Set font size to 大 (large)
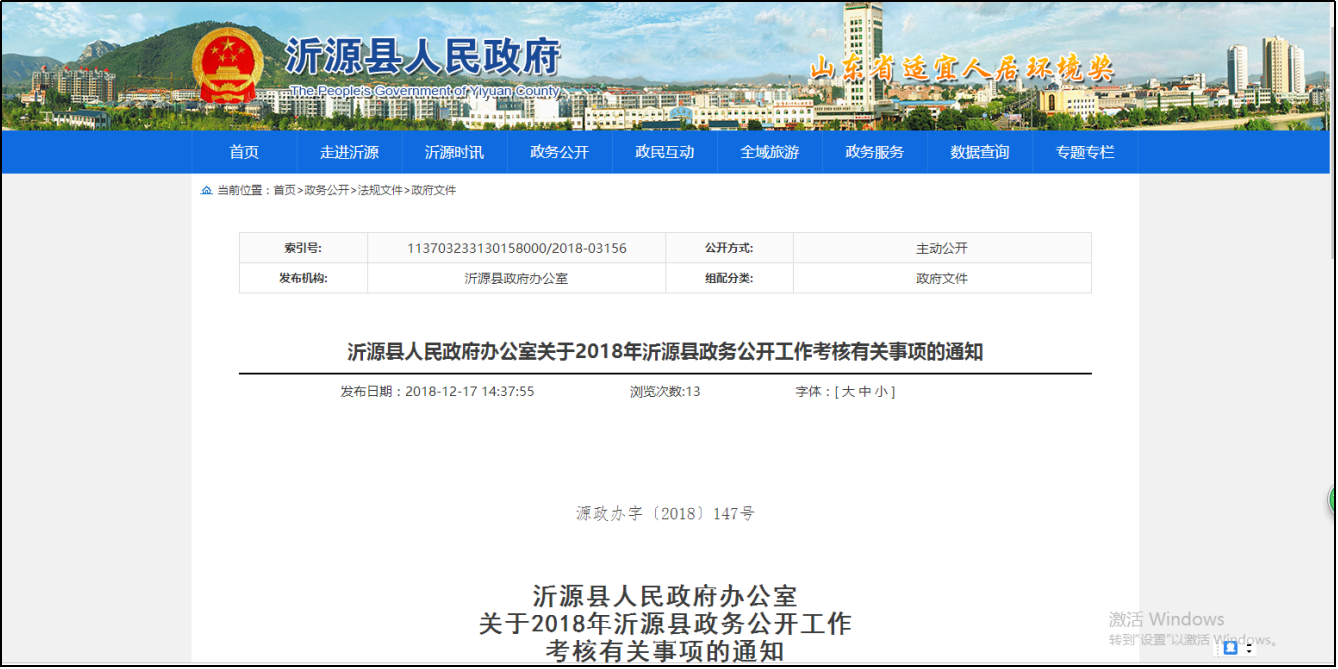The image size is (1338, 669). (848, 392)
